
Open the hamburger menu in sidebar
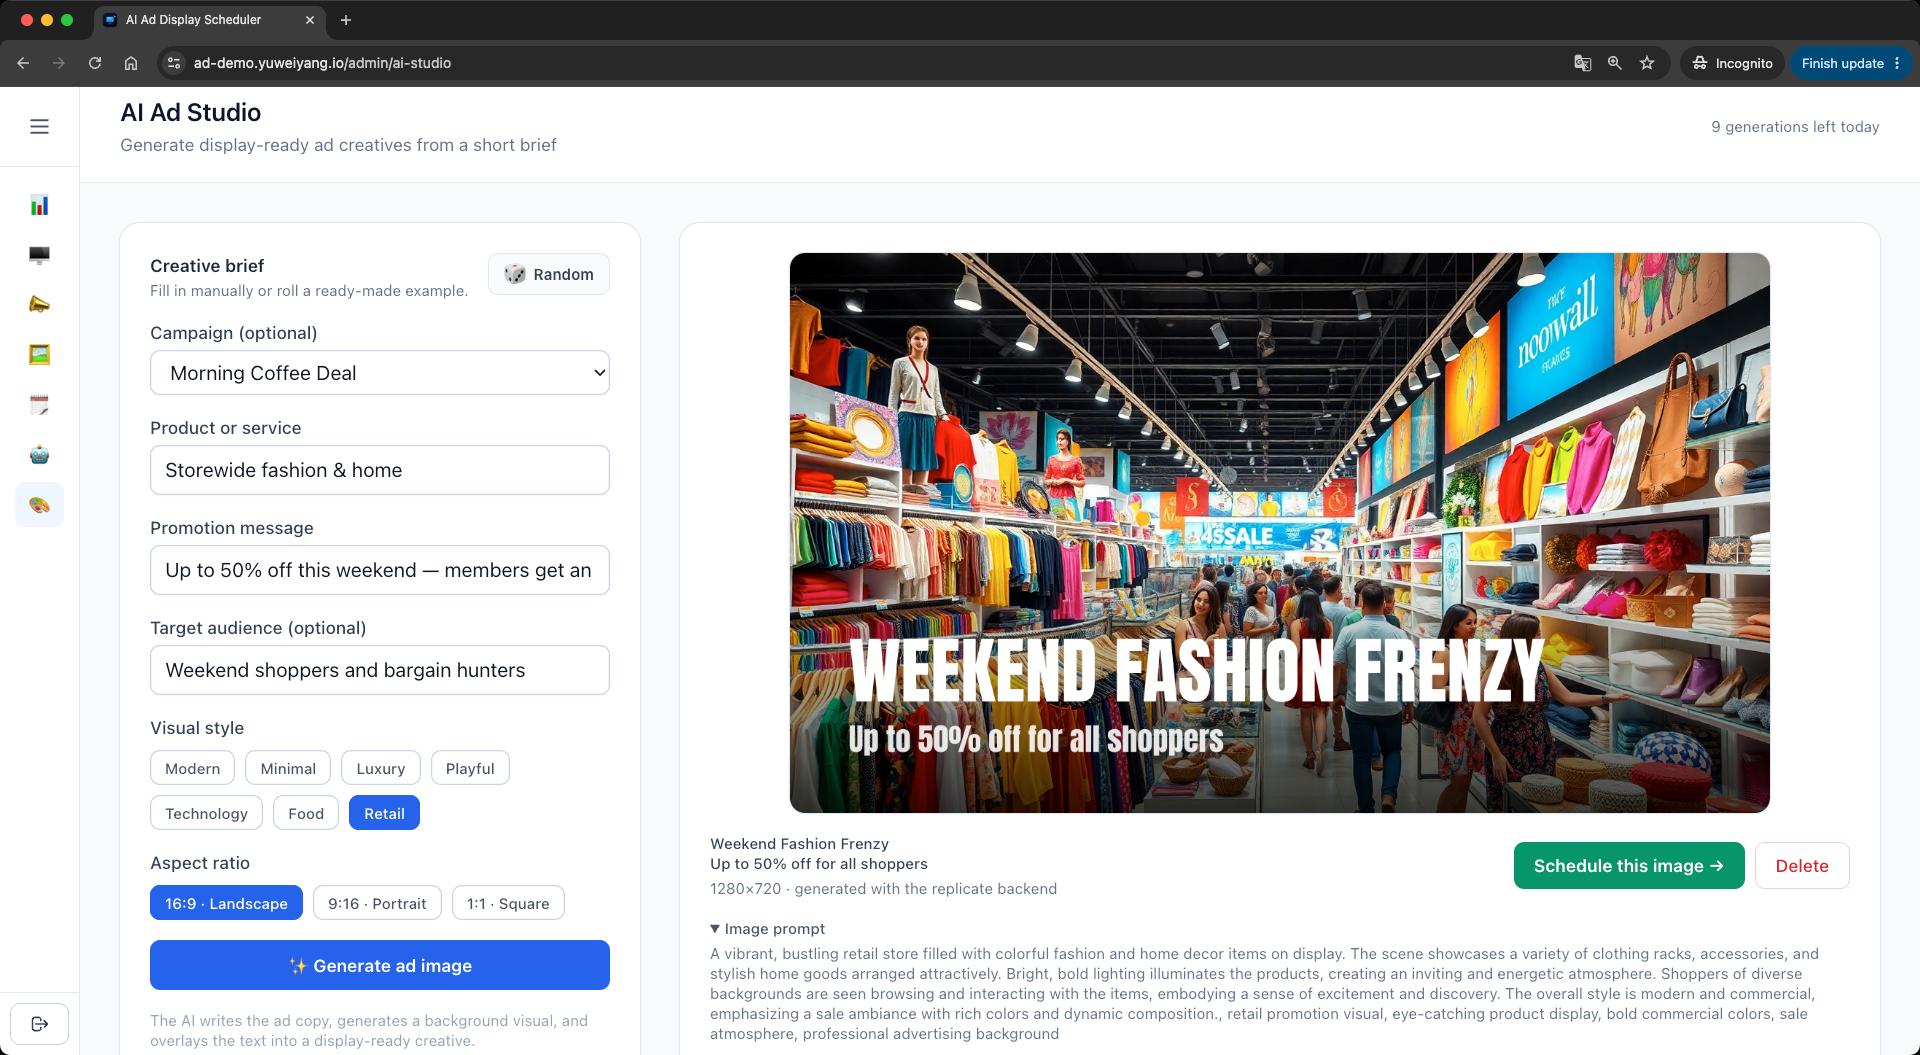(x=39, y=126)
